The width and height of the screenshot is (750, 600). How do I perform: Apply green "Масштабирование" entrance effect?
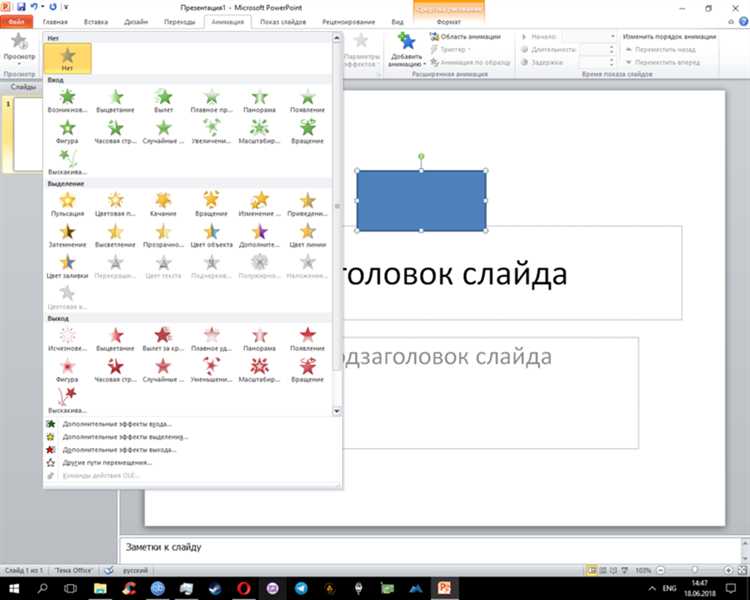259,132
